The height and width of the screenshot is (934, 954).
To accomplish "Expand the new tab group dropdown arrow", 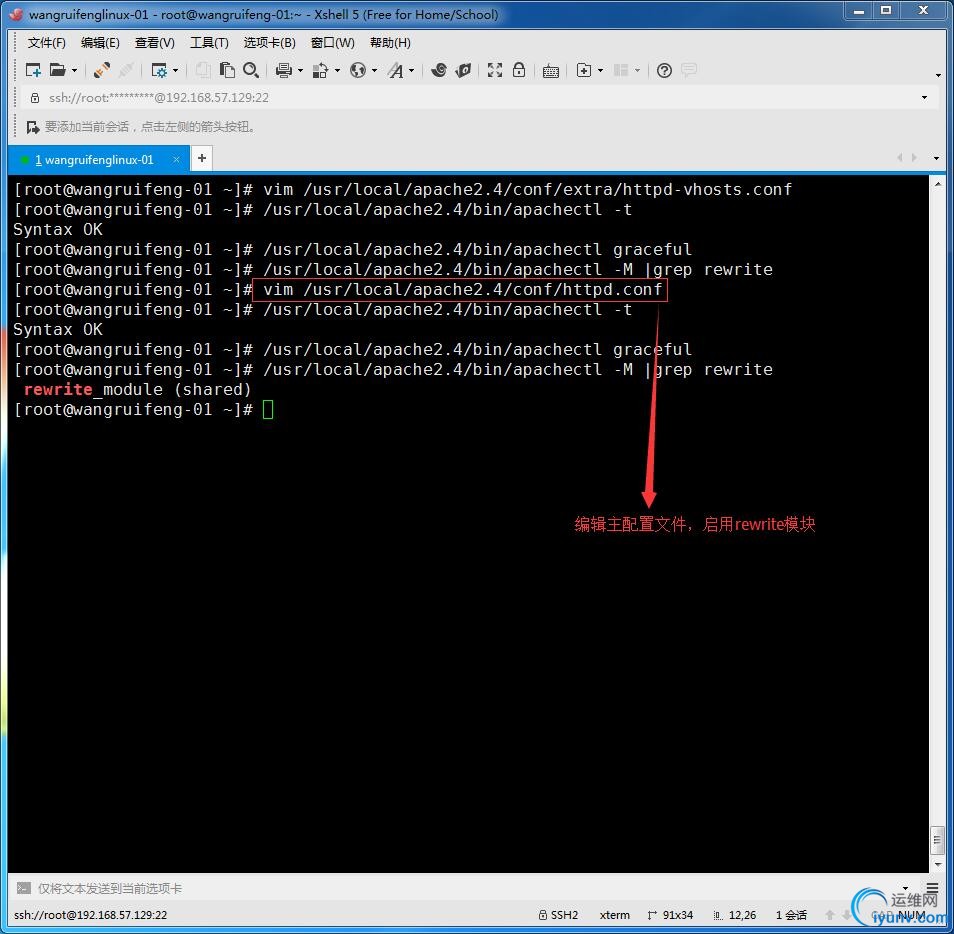I will click(601, 71).
